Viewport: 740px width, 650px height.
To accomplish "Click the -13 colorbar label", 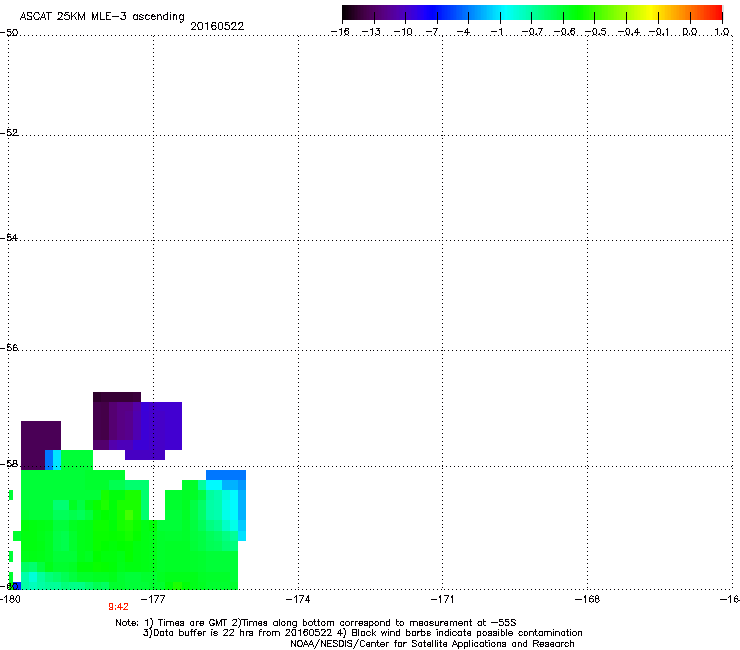I will (x=371, y=32).
